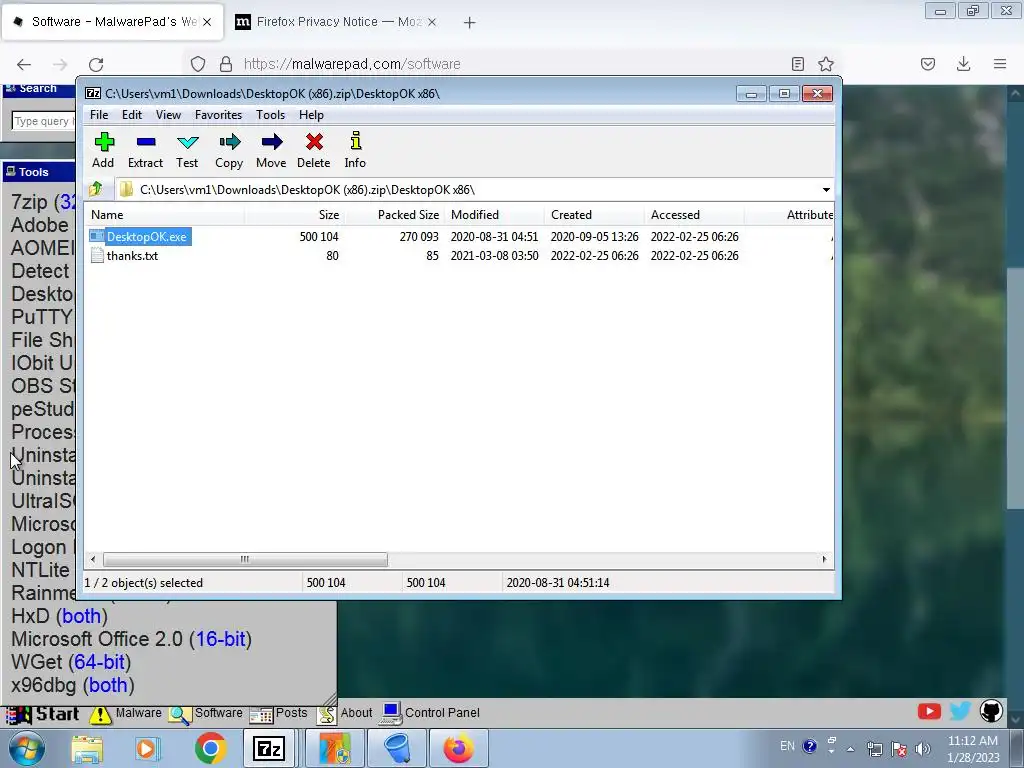Open the Tools menu
This screenshot has height=768, width=1024.
[x=270, y=115]
